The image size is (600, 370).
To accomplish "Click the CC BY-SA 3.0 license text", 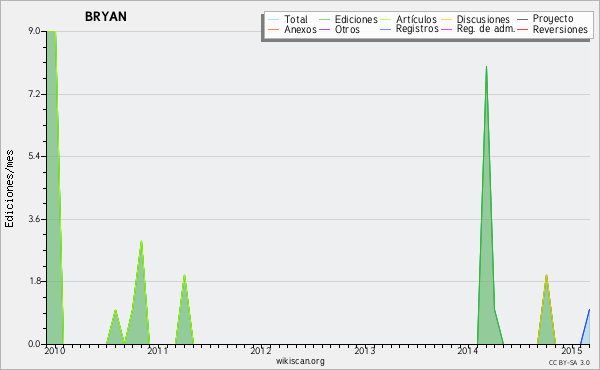I will coord(569,363).
